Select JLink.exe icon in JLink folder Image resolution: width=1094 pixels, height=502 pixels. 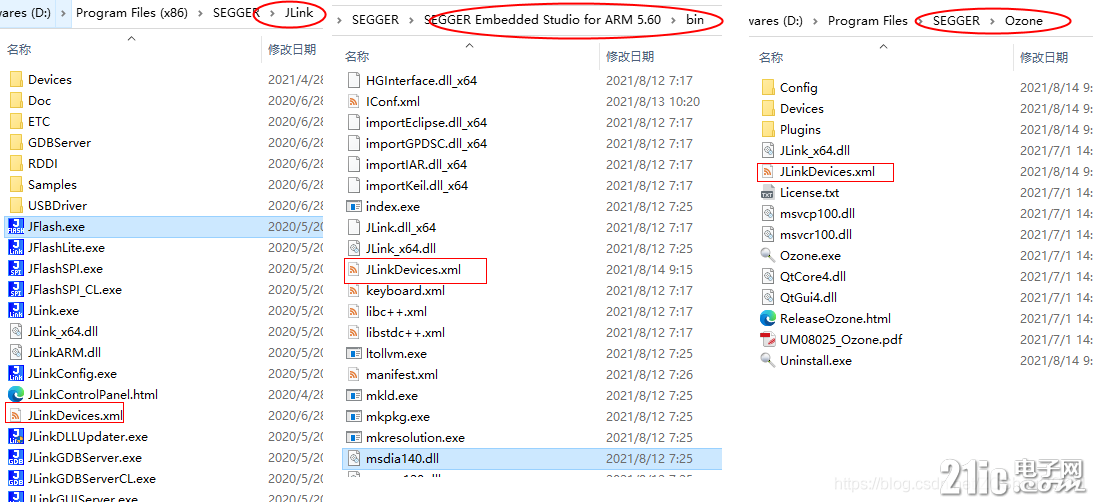(15, 310)
